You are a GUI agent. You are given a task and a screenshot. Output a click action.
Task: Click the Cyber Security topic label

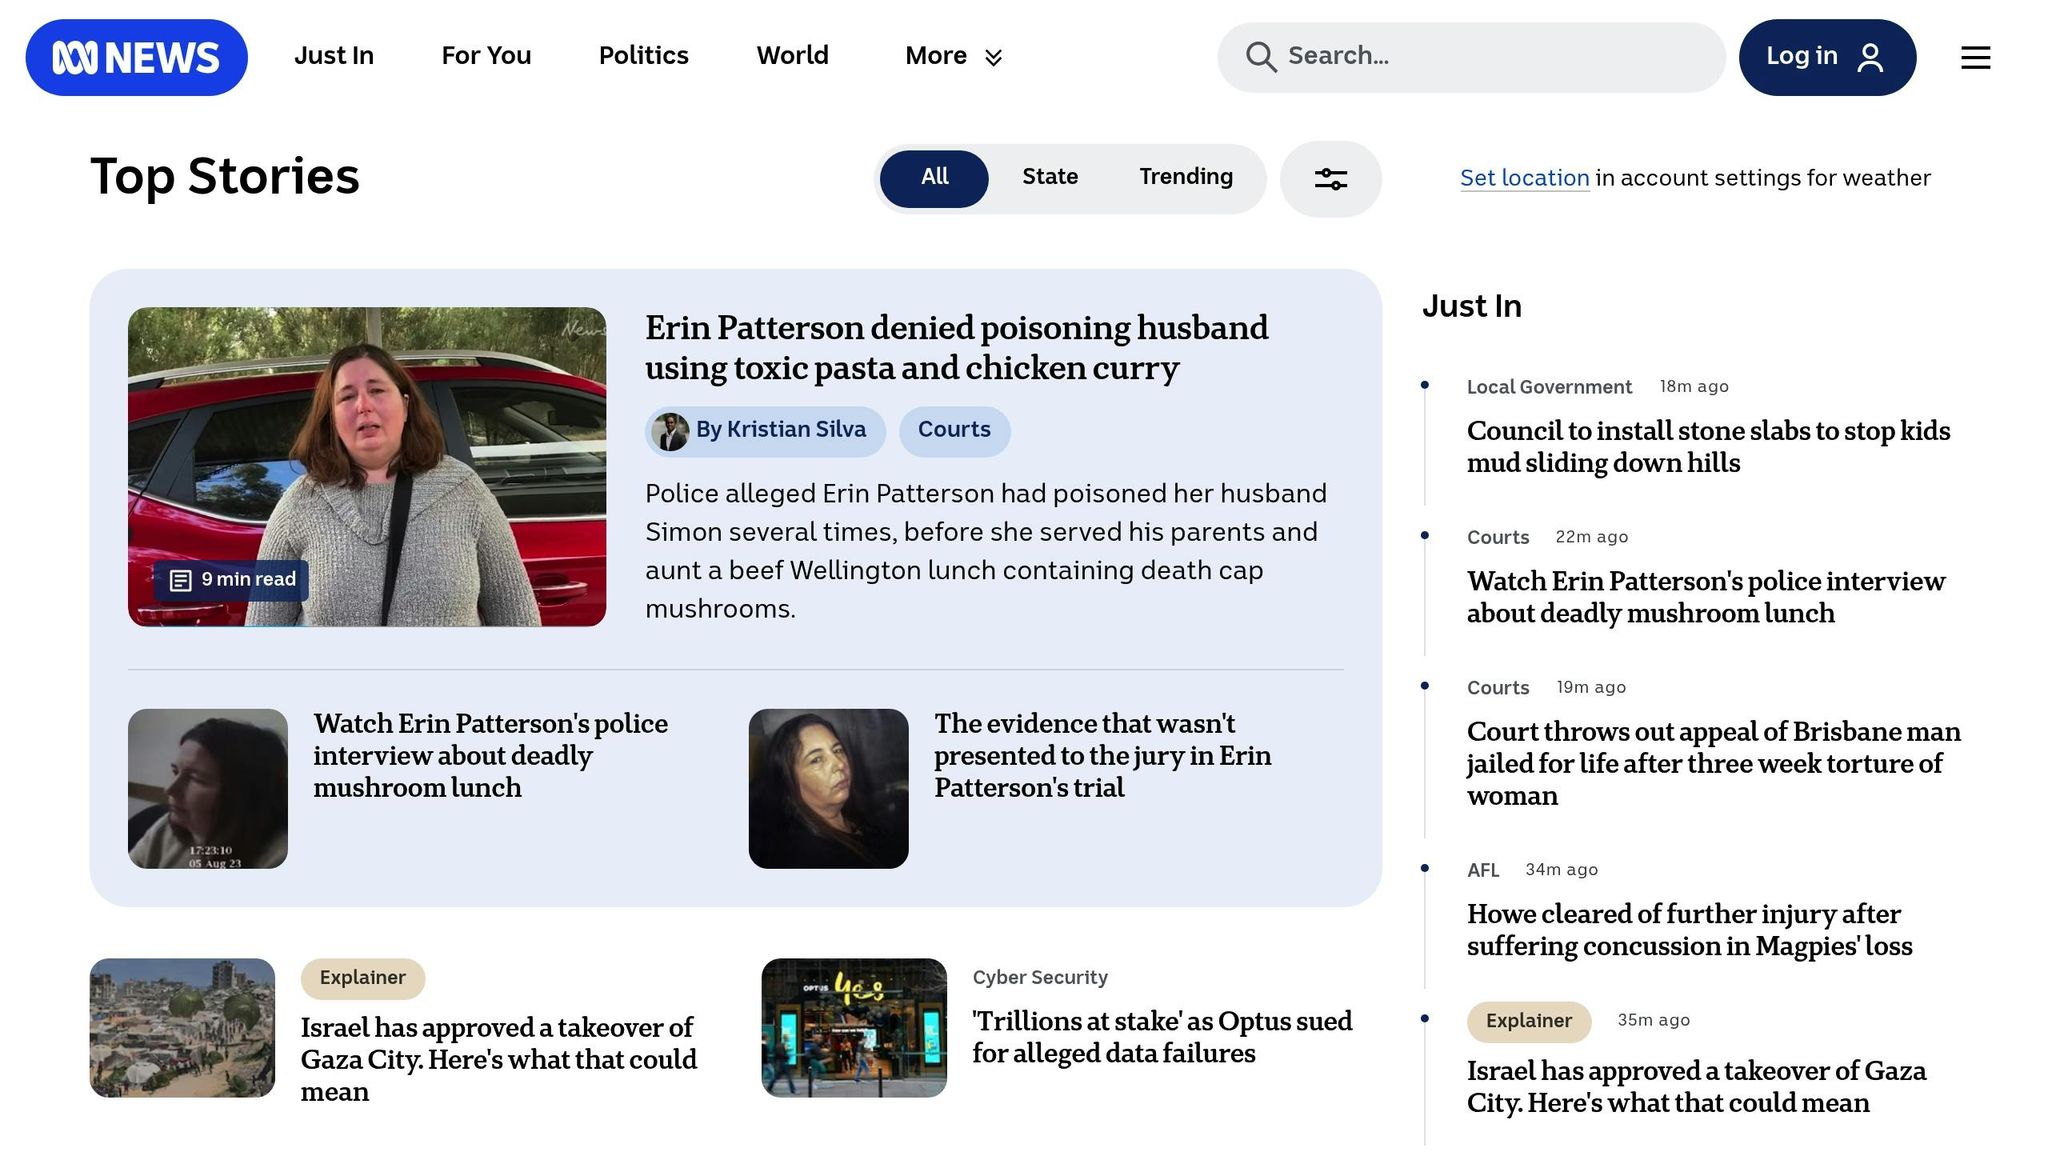pos(1040,978)
